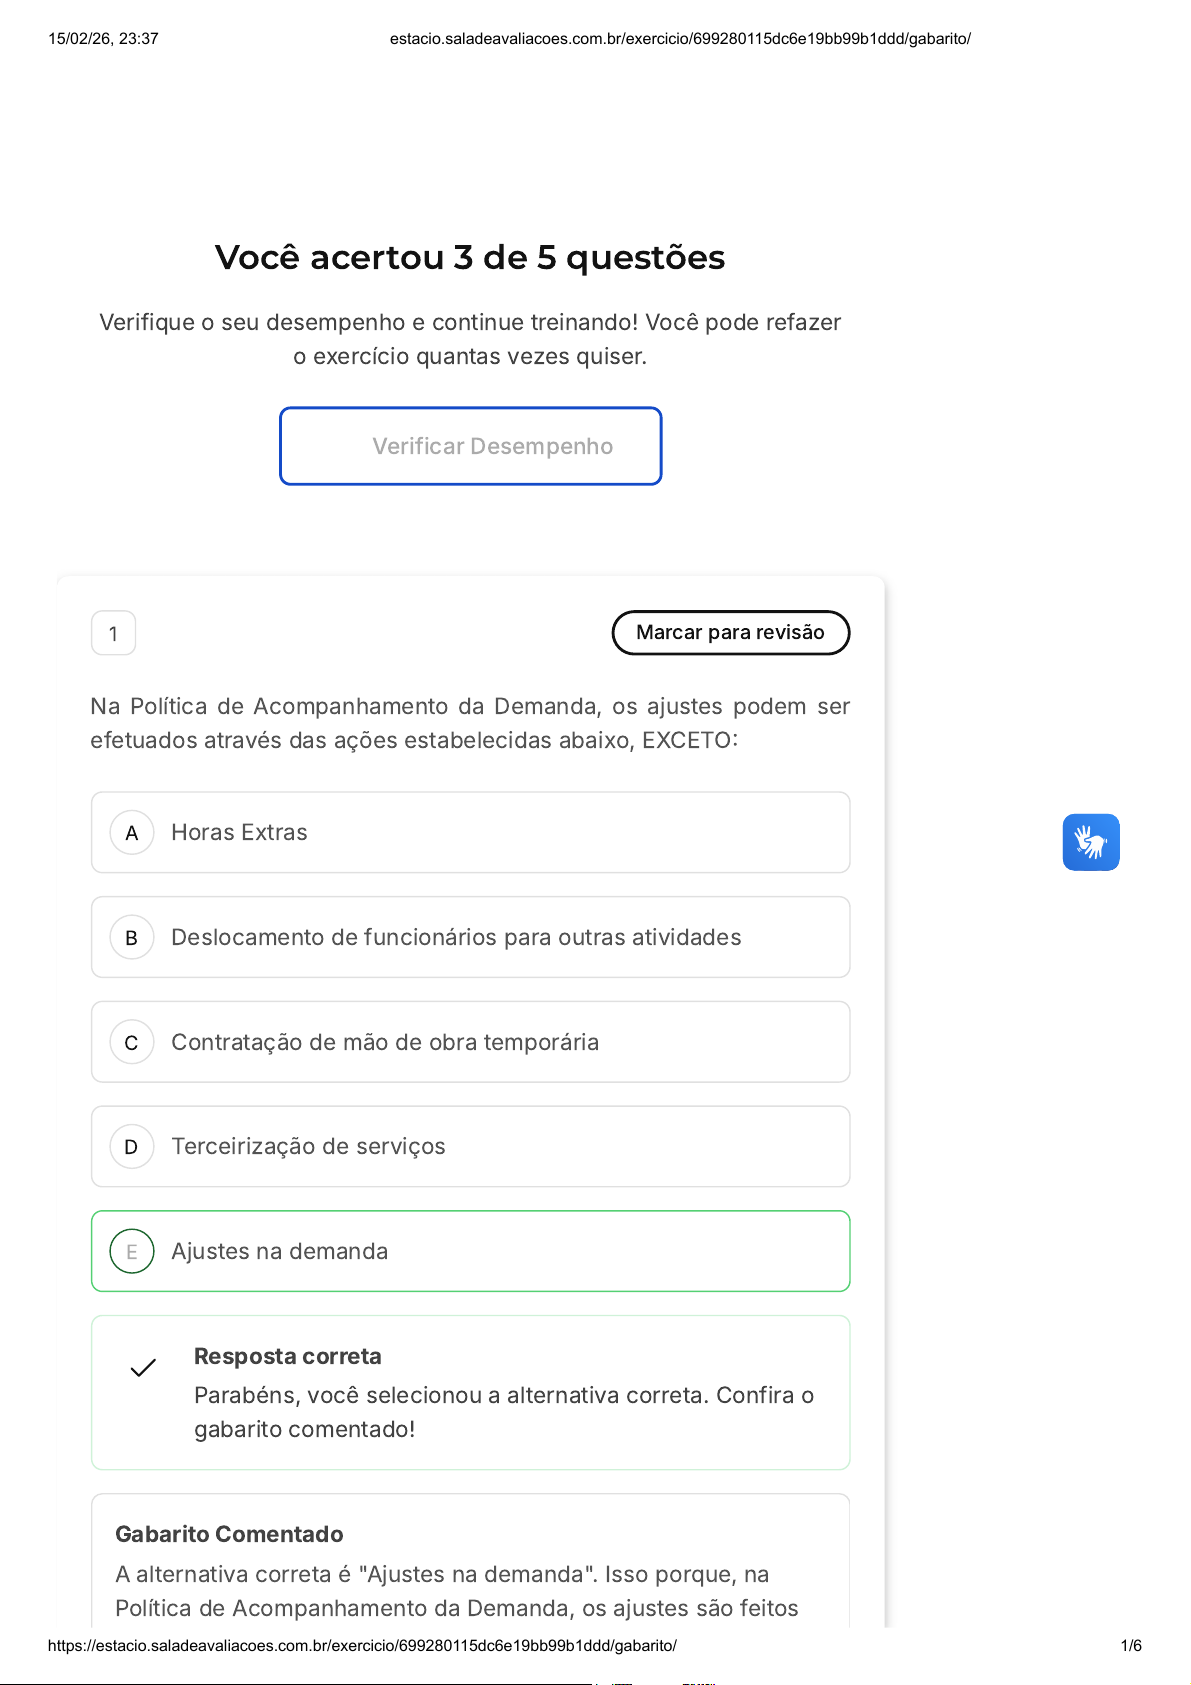Click Terceirização de serviços answer
1191x1685 pixels.
click(308, 1147)
